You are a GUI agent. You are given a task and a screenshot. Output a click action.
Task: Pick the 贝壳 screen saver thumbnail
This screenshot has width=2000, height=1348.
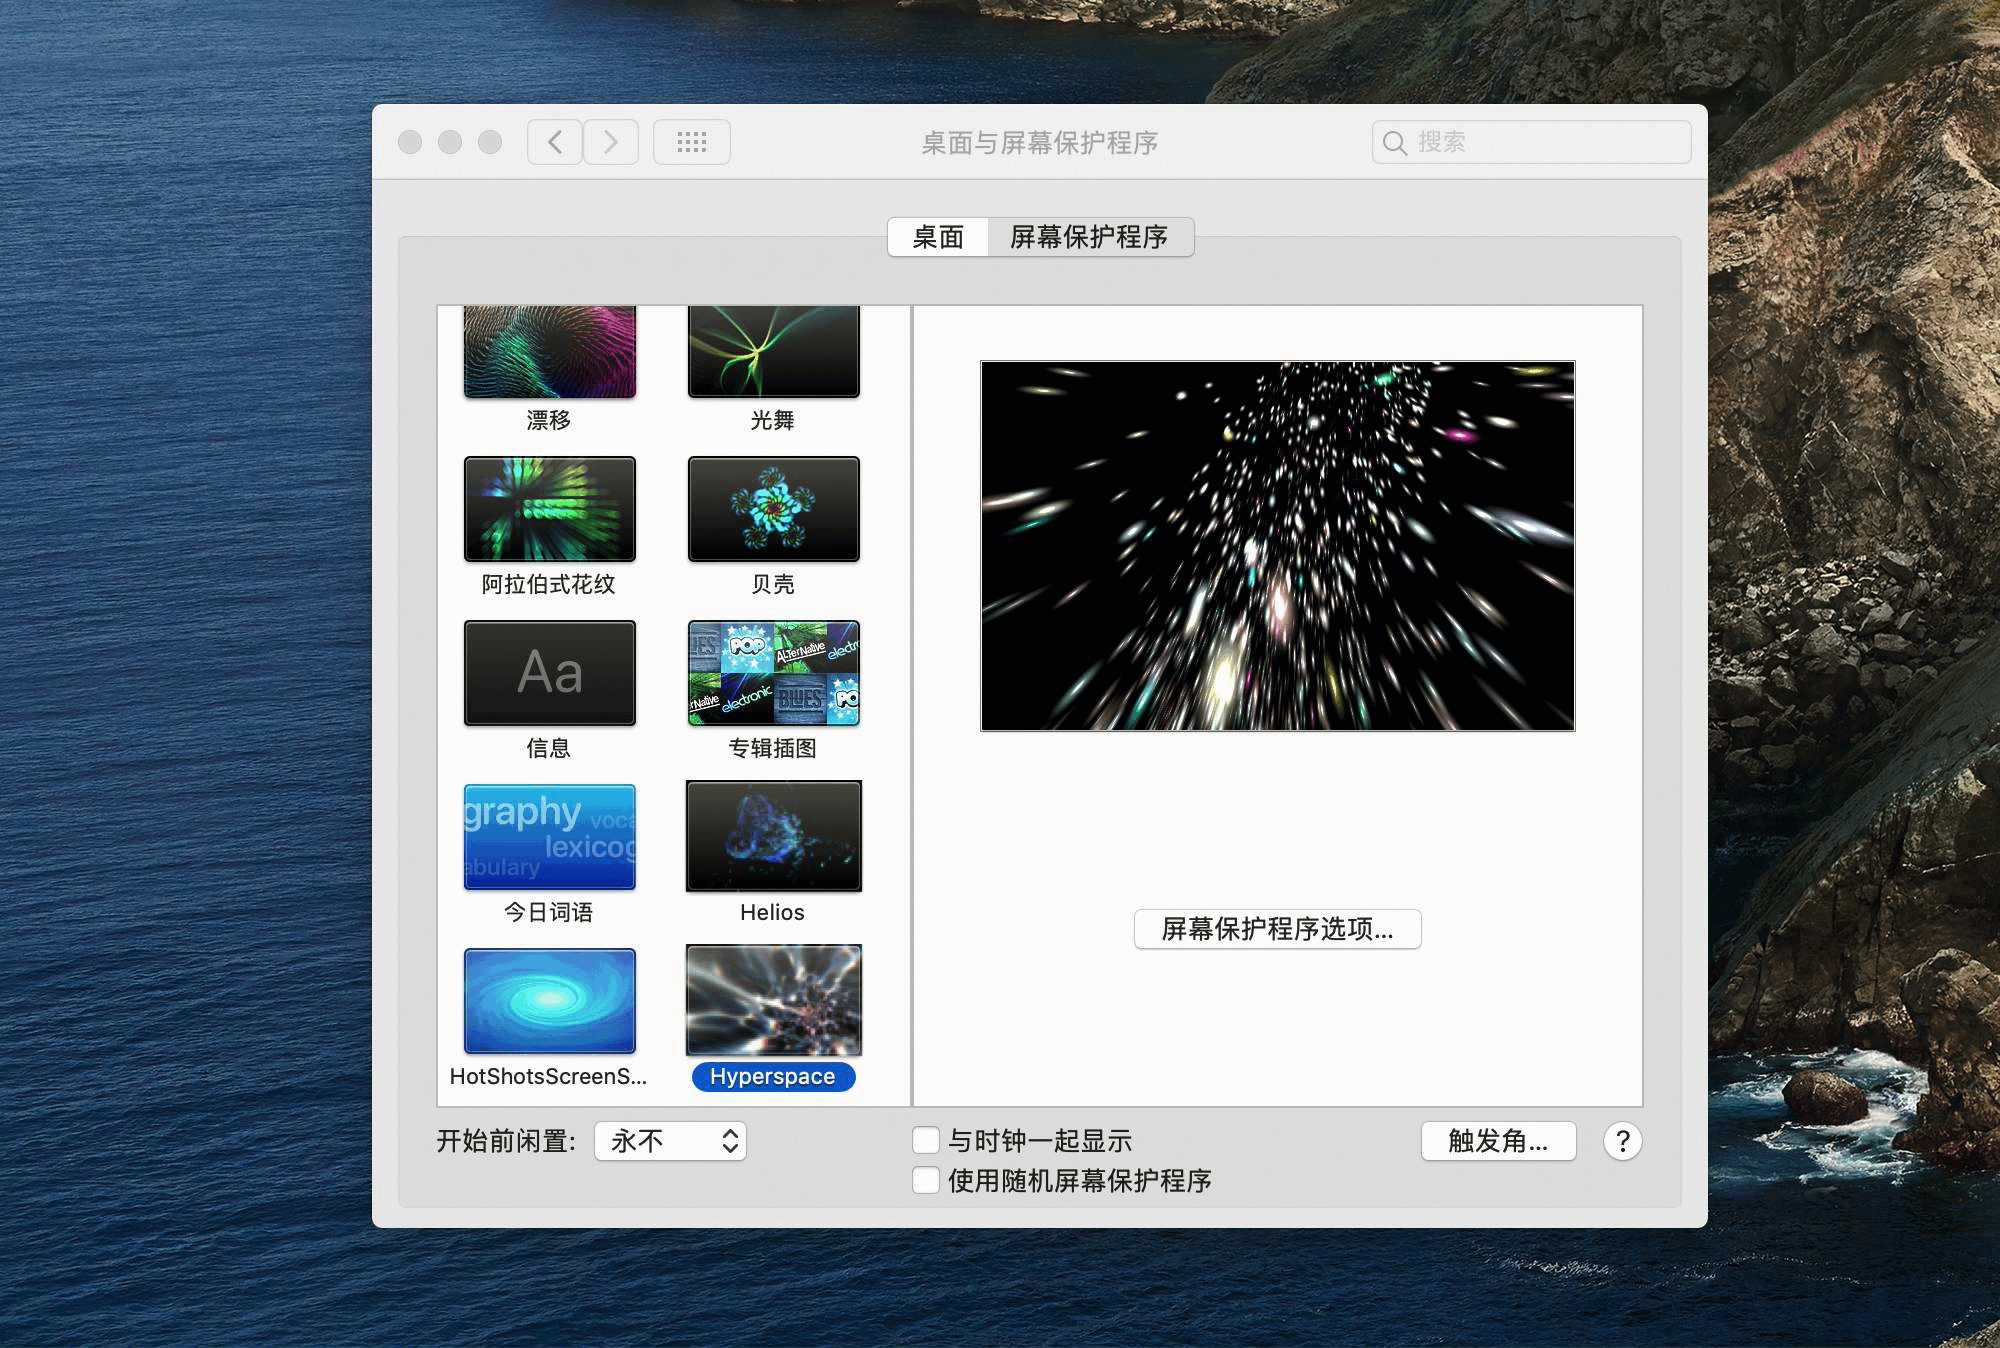(773, 509)
